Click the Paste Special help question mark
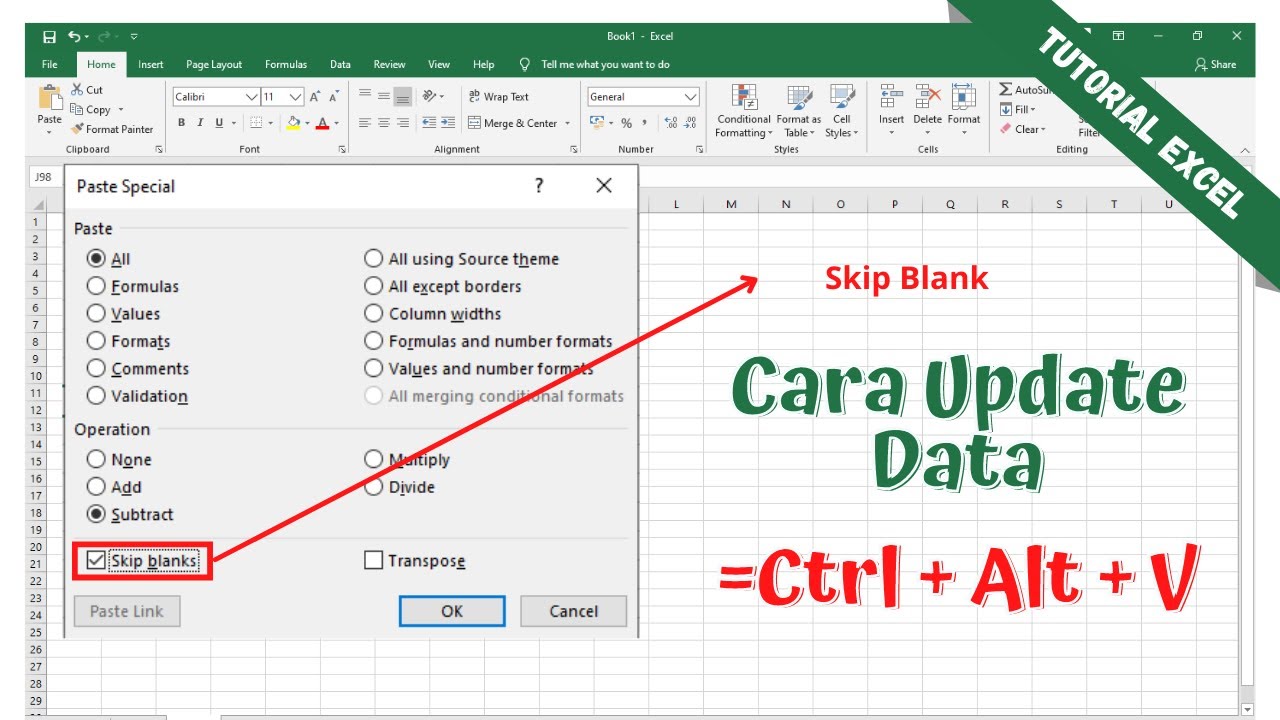 (x=539, y=186)
